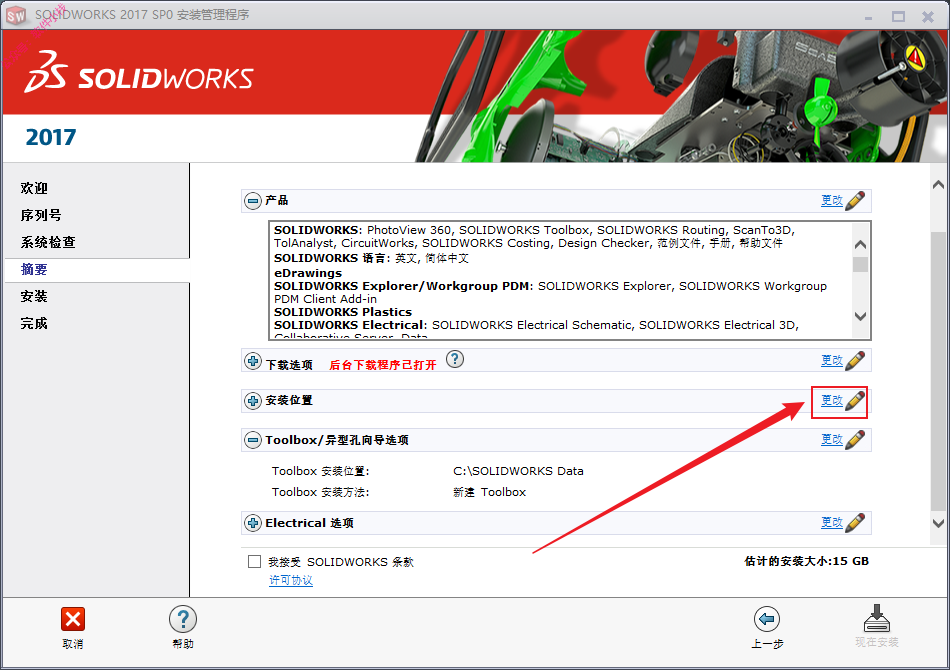
Task: Click the pencil icon in the Toolbox row
Action: click(x=855, y=439)
